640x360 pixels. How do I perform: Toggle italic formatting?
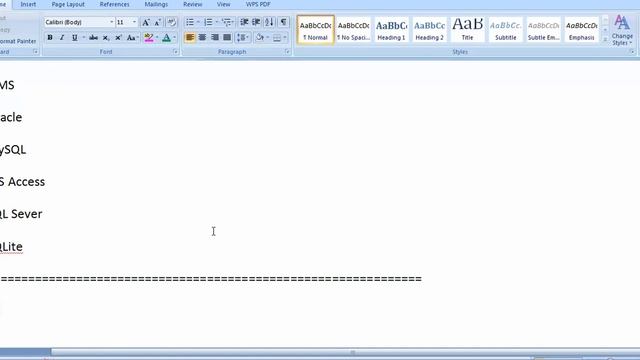point(62,38)
